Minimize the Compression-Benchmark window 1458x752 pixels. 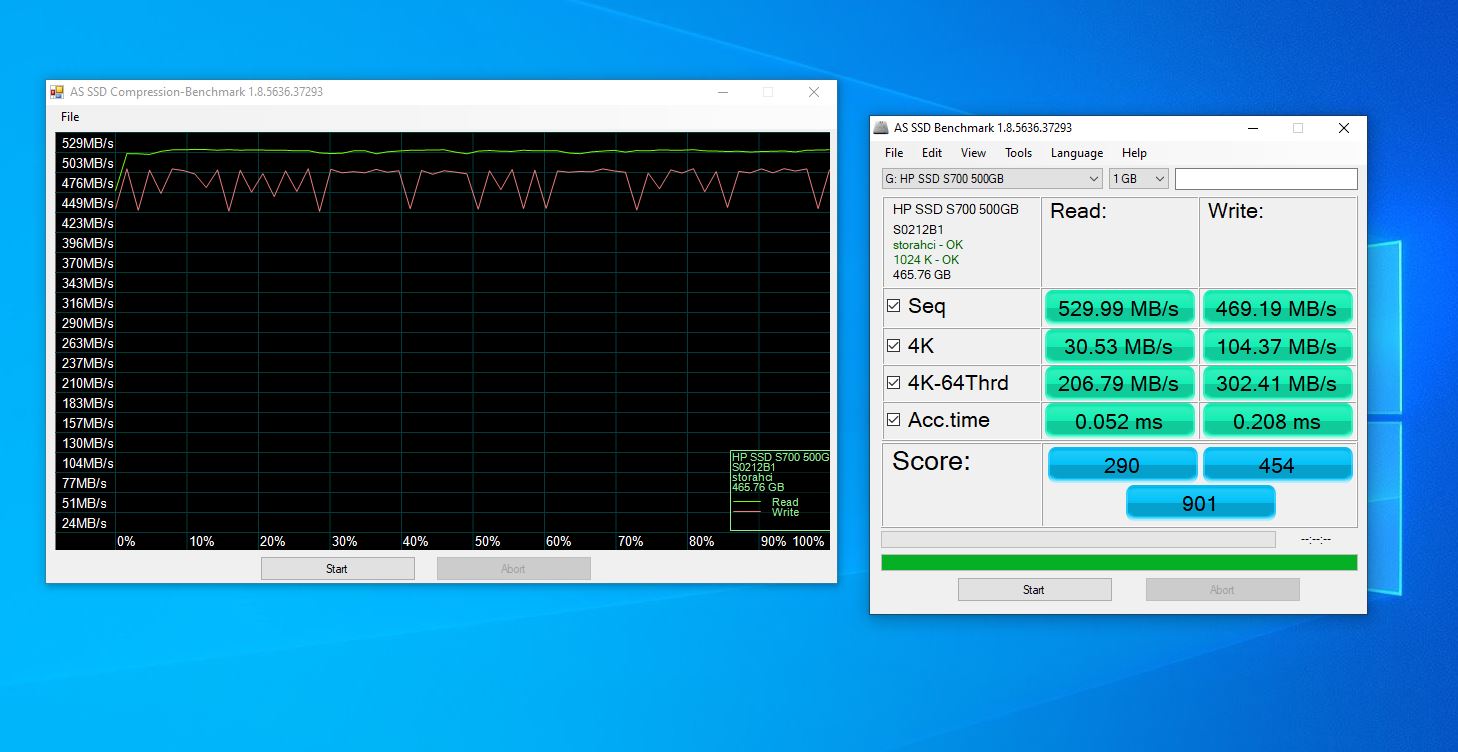point(722,92)
